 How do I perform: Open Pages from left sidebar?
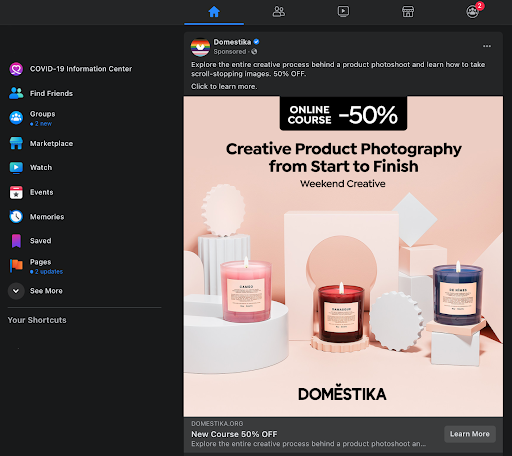41,262
